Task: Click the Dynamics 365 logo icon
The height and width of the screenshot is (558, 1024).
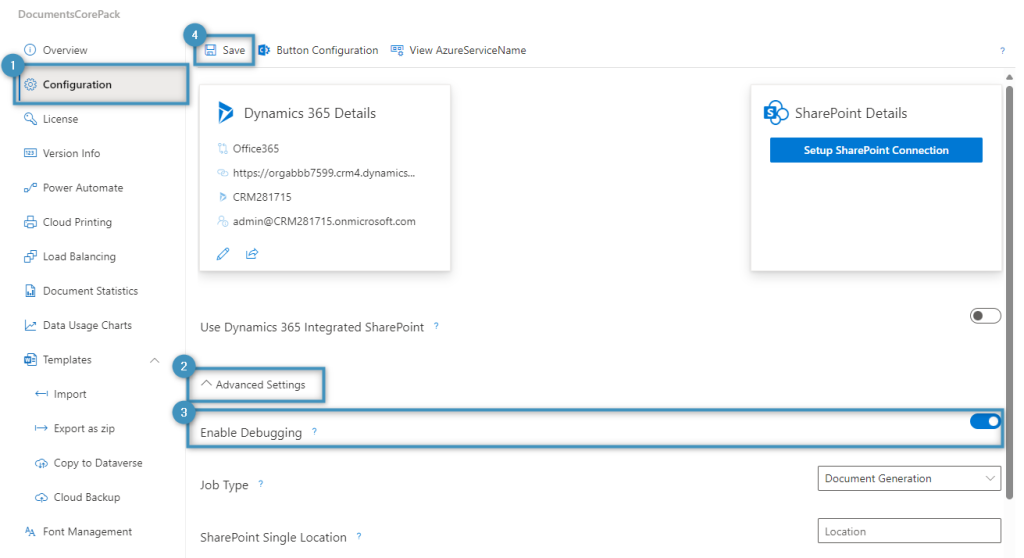Action: point(225,112)
